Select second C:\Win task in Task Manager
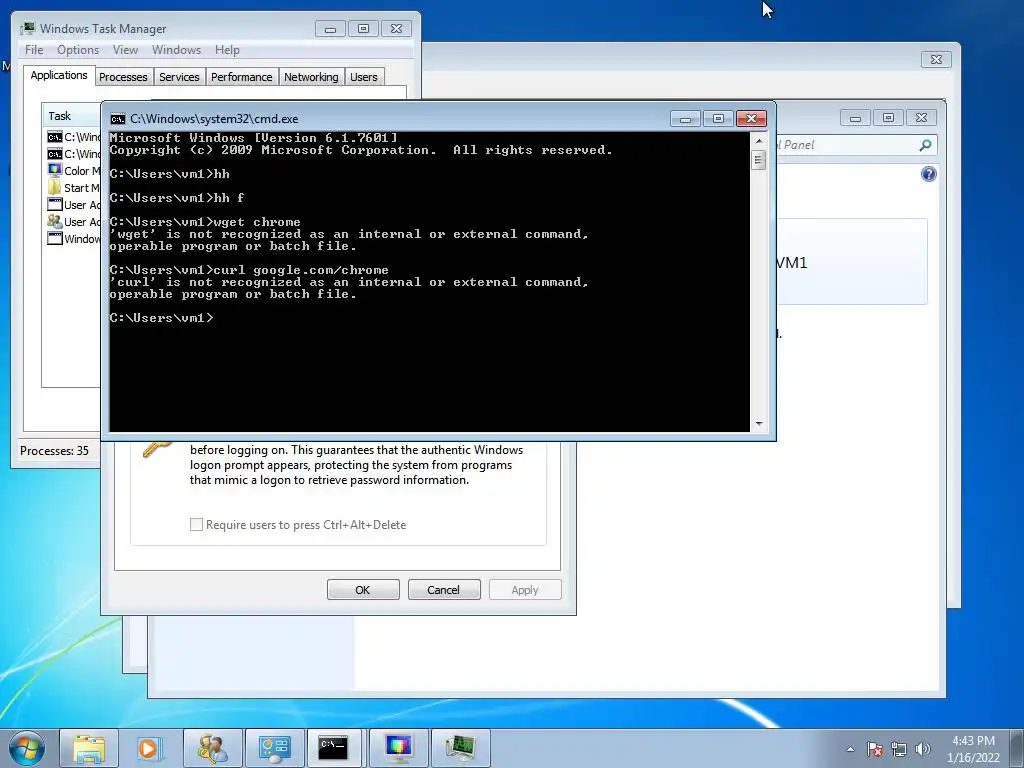Screen dimensions: 1024x768 click(x=74, y=154)
